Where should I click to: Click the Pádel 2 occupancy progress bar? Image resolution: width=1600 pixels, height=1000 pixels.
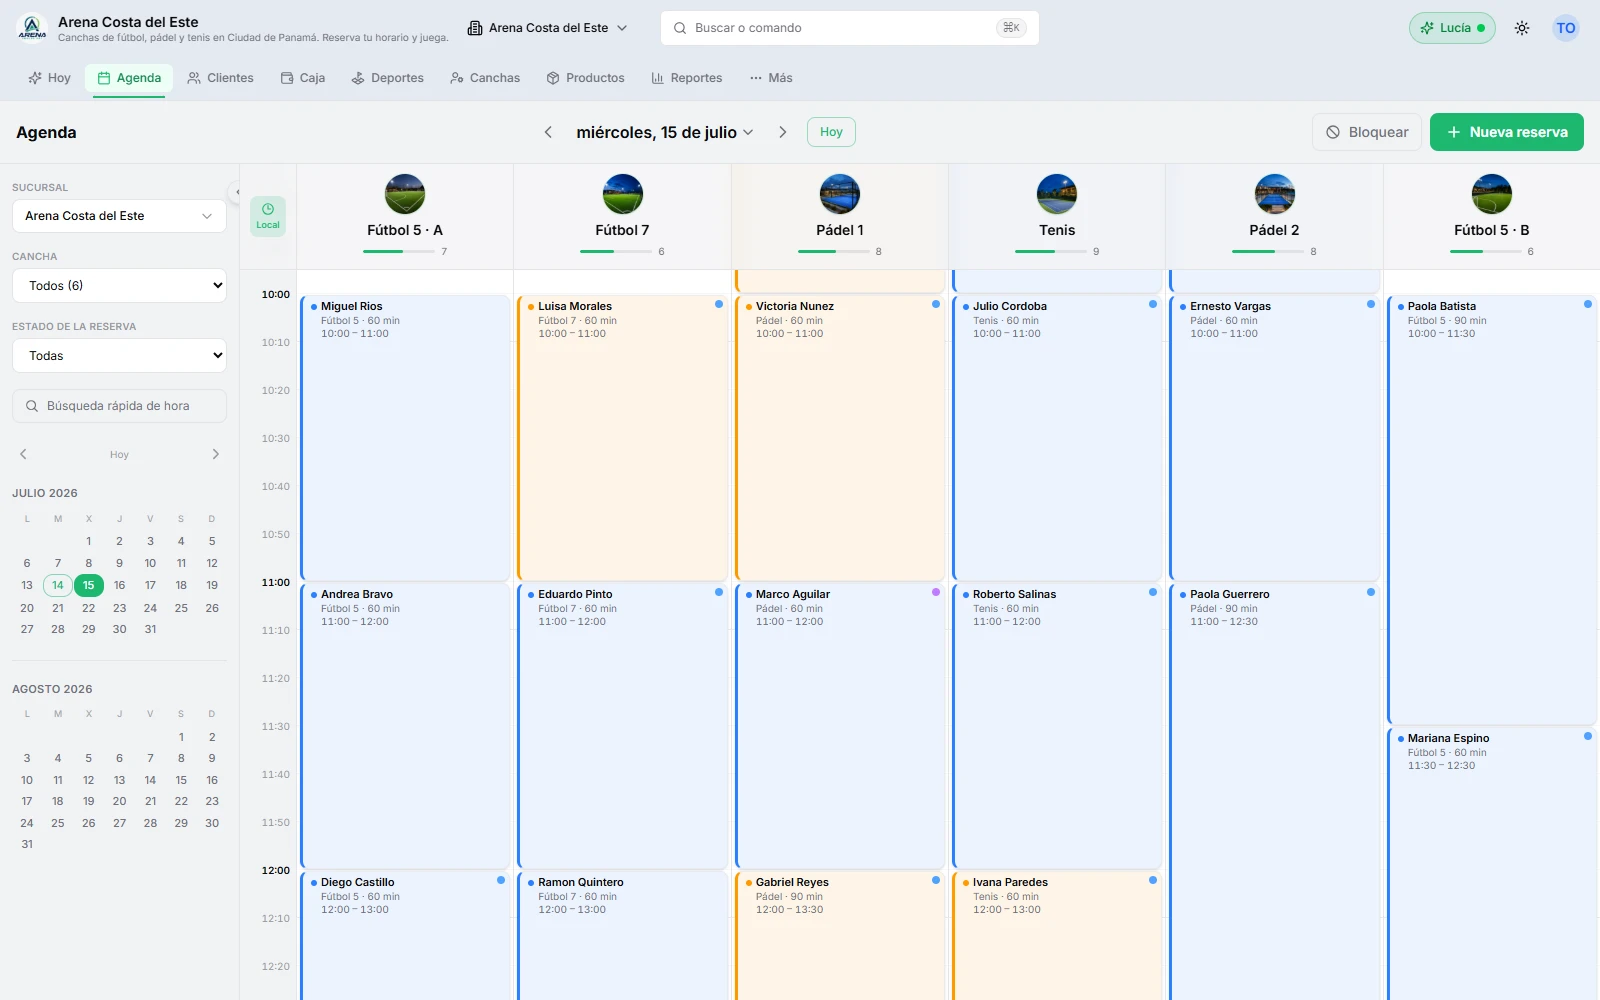tap(1268, 252)
